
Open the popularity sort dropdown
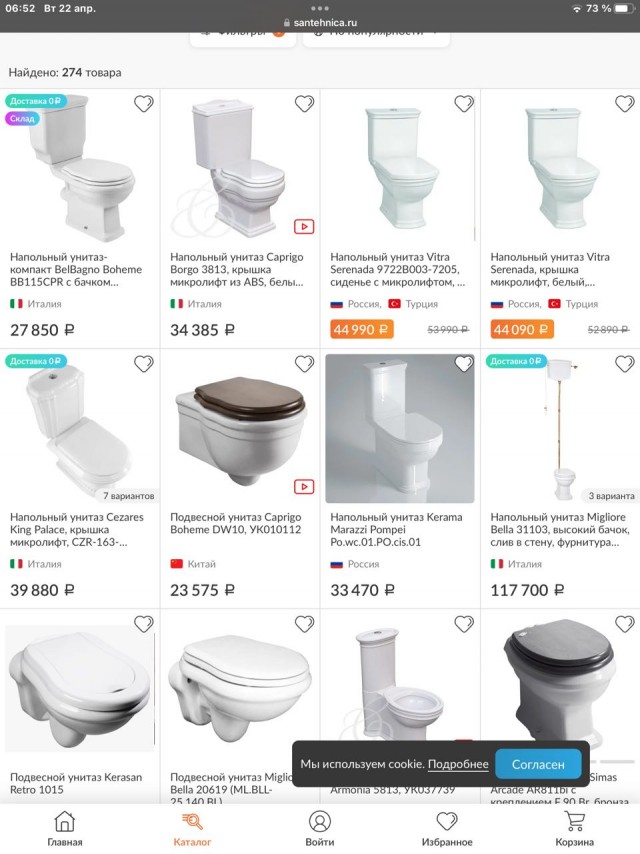(376, 38)
